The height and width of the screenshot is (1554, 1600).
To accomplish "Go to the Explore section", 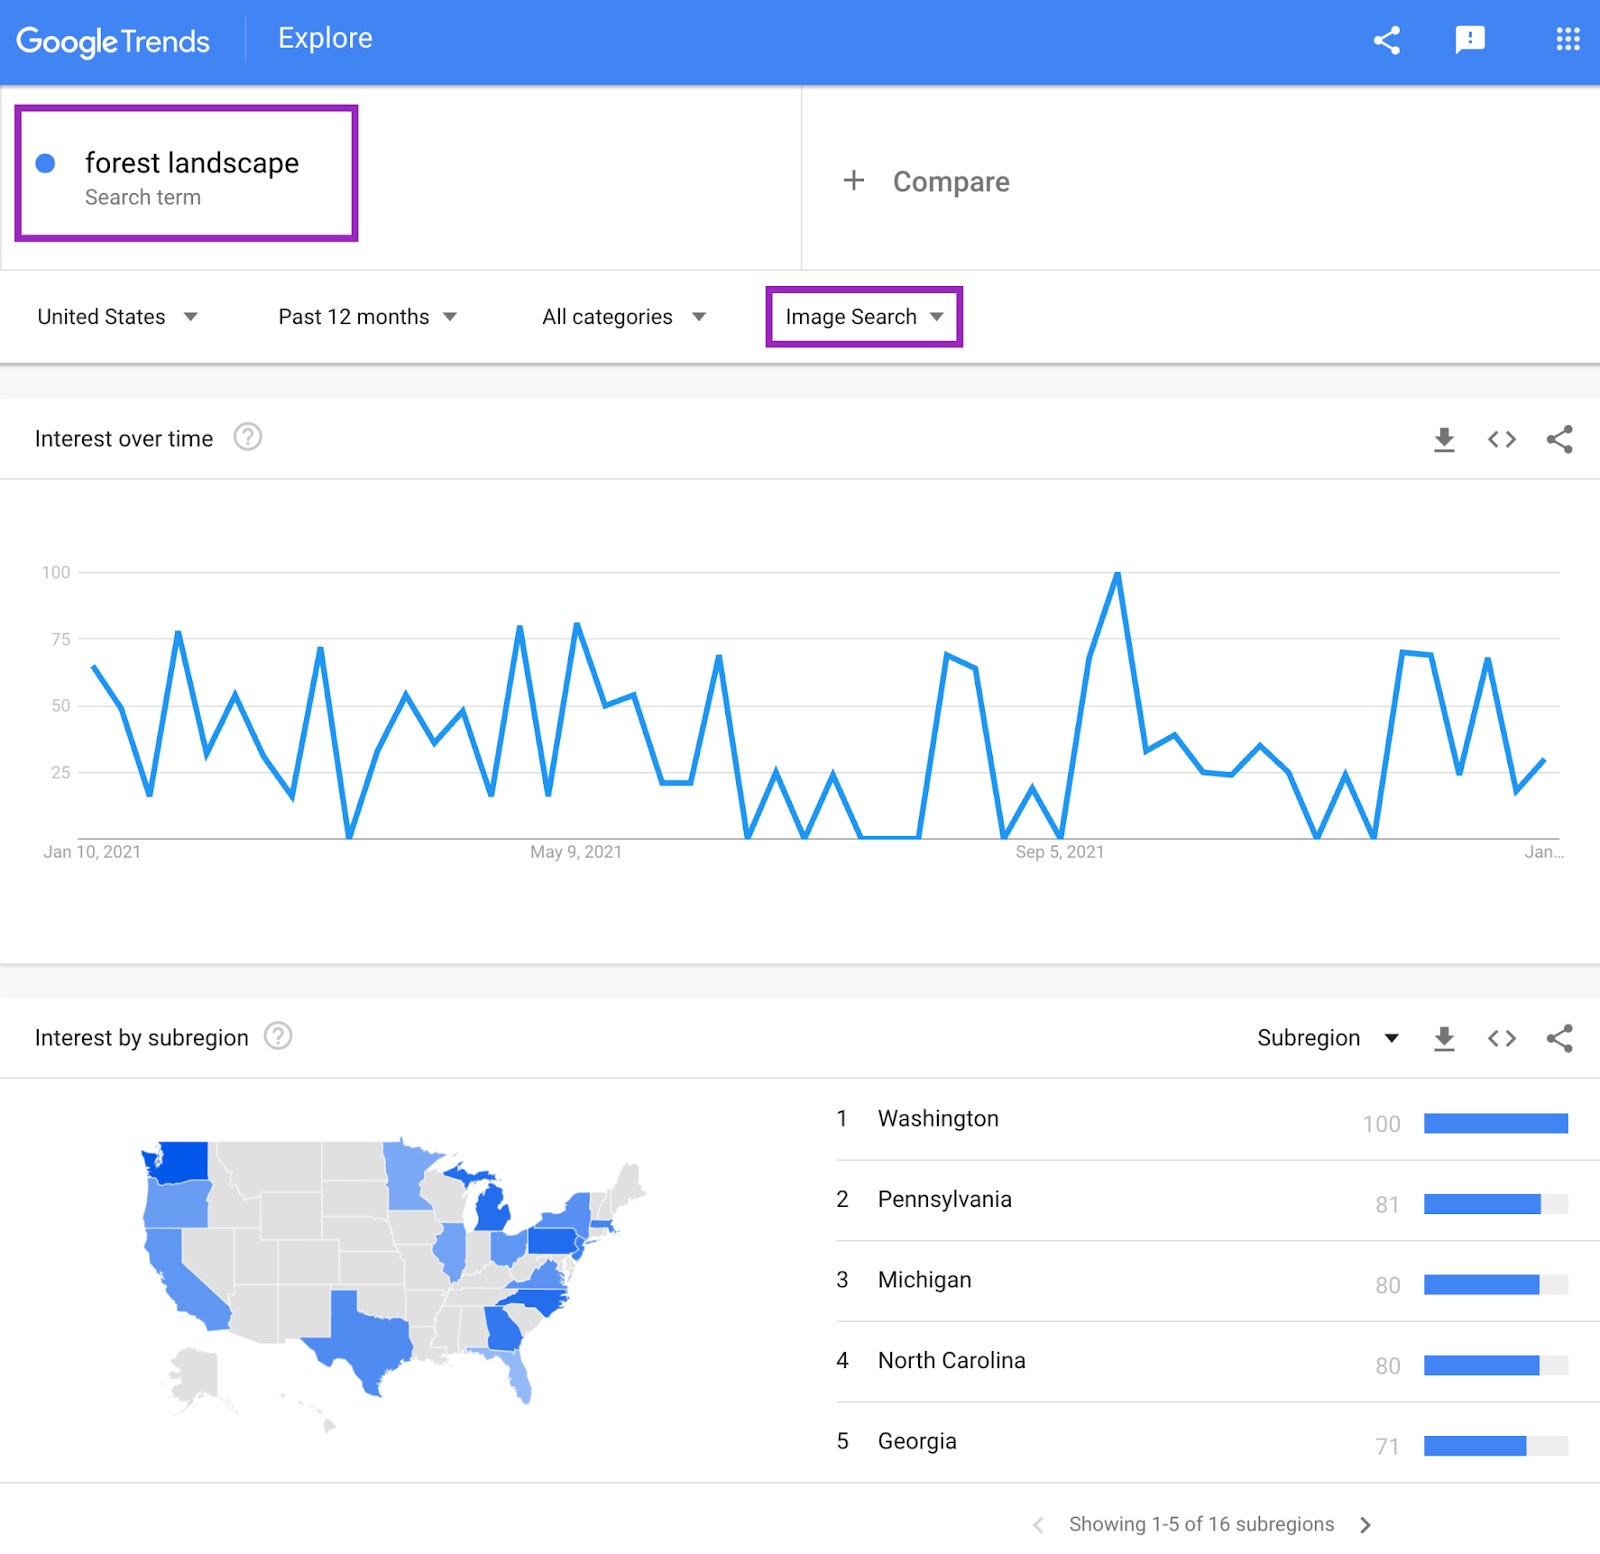I will tap(325, 38).
